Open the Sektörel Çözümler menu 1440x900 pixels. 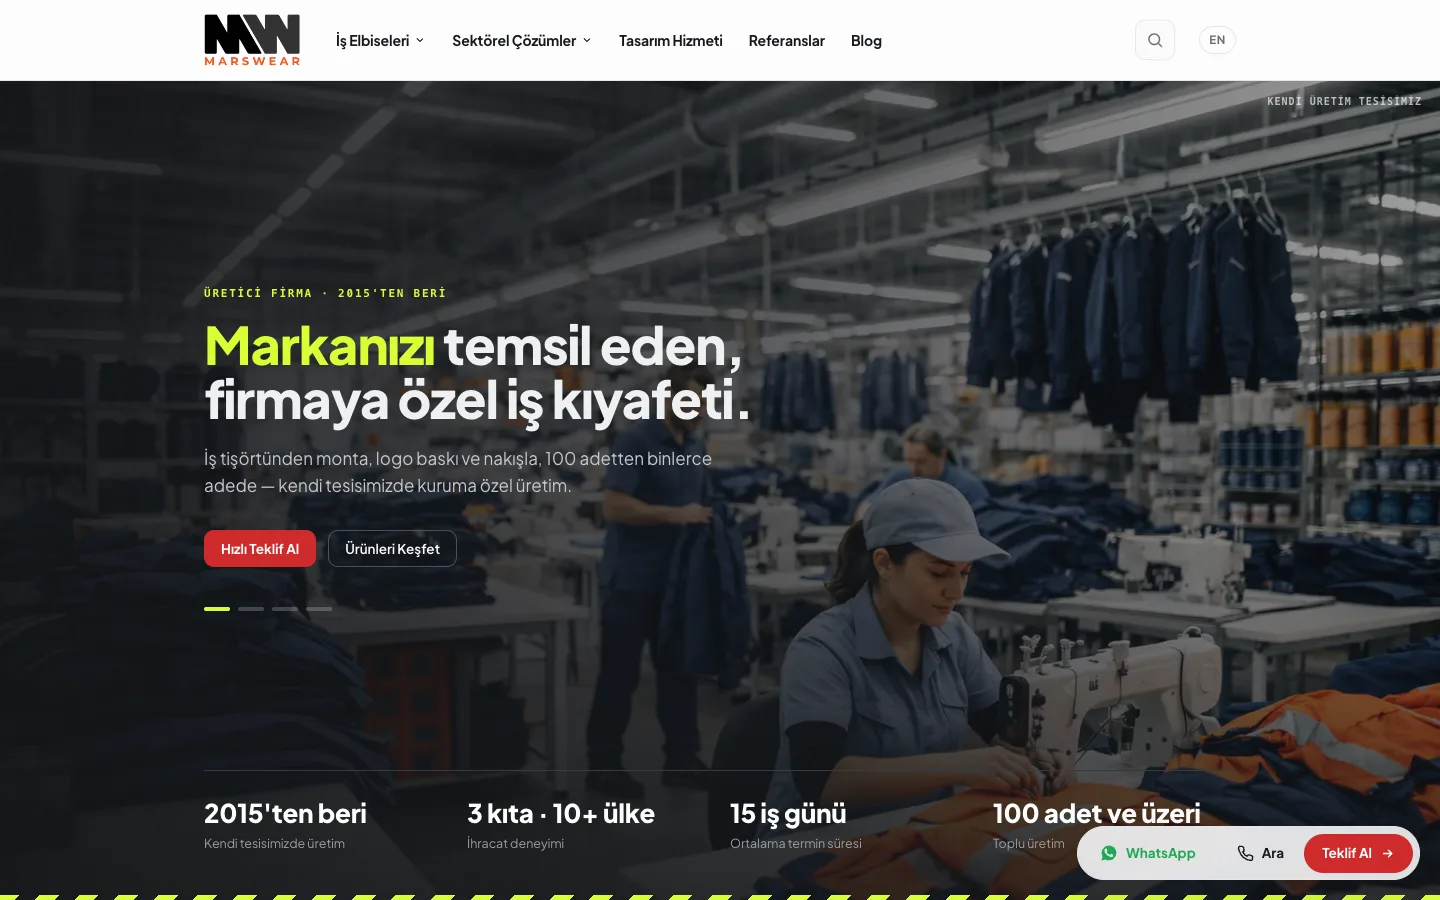[522, 41]
